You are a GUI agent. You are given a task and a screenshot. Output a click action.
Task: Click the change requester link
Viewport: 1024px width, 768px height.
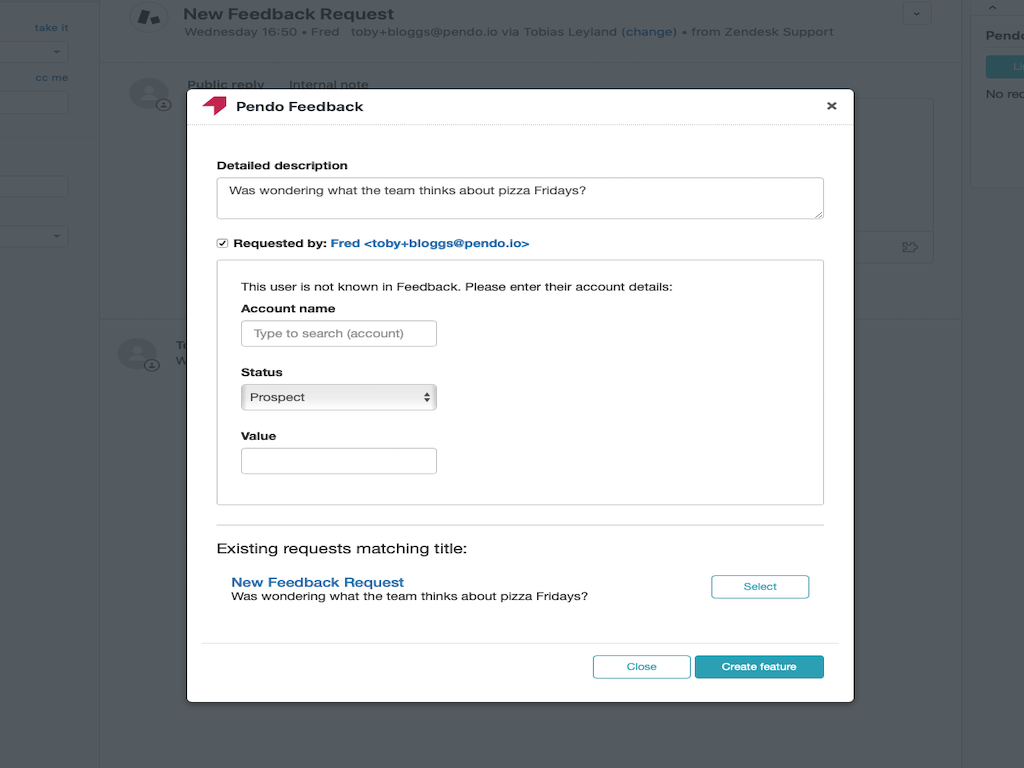[649, 32]
